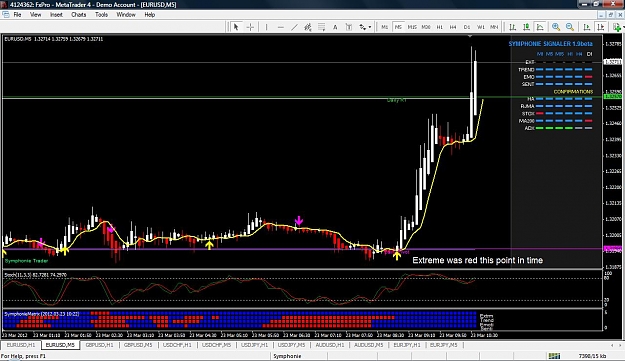Viewport: 625px width, 361px height.
Task: Zoom out on the chart
Action: [570, 27]
